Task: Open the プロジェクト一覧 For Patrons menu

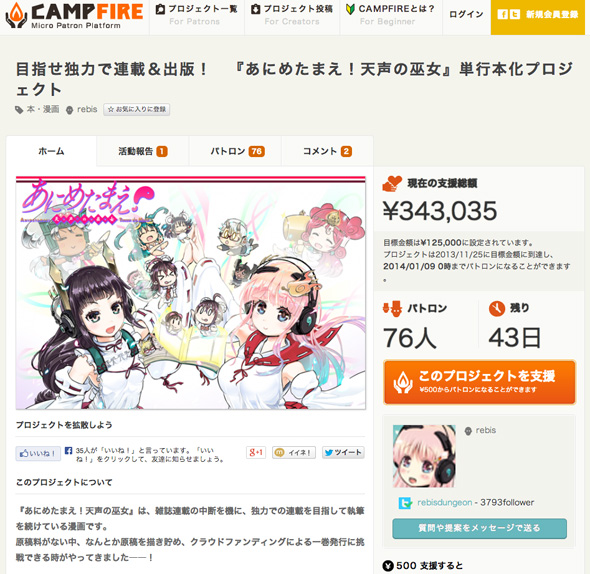Action: (197, 15)
